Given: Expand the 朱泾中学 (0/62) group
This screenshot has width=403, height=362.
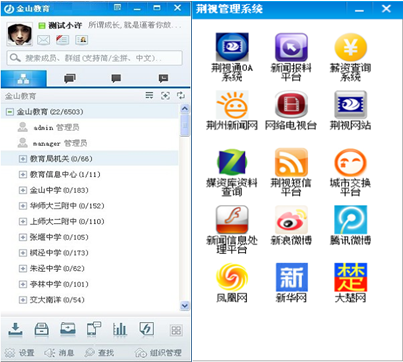Looking at the screenshot, I should point(22,269).
